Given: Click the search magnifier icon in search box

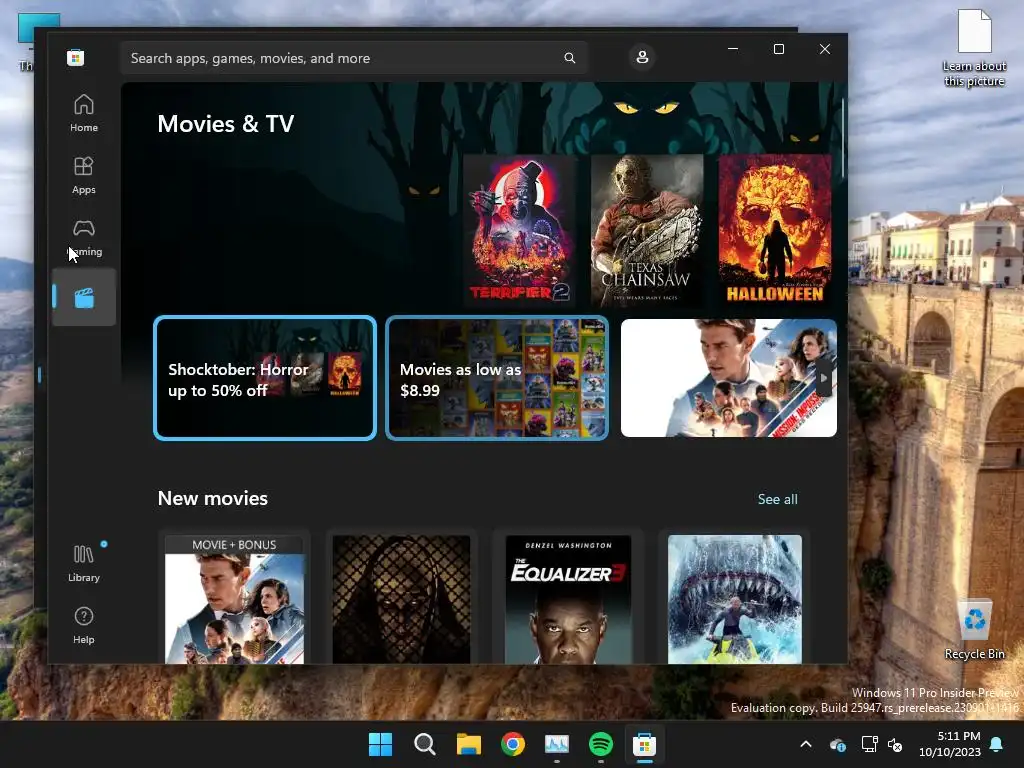Looking at the screenshot, I should coord(569,58).
